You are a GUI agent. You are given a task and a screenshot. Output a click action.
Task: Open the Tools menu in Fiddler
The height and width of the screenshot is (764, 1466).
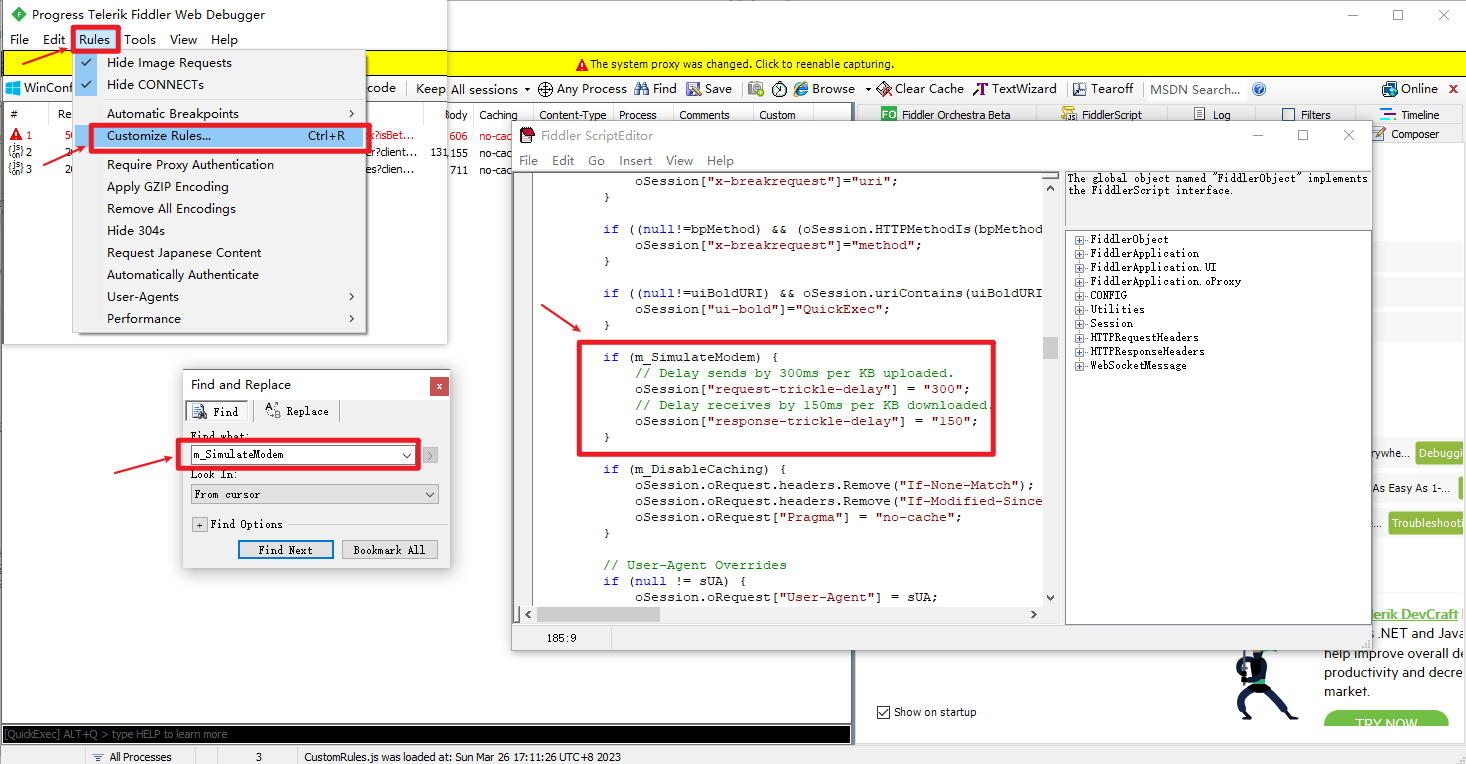[x=140, y=39]
